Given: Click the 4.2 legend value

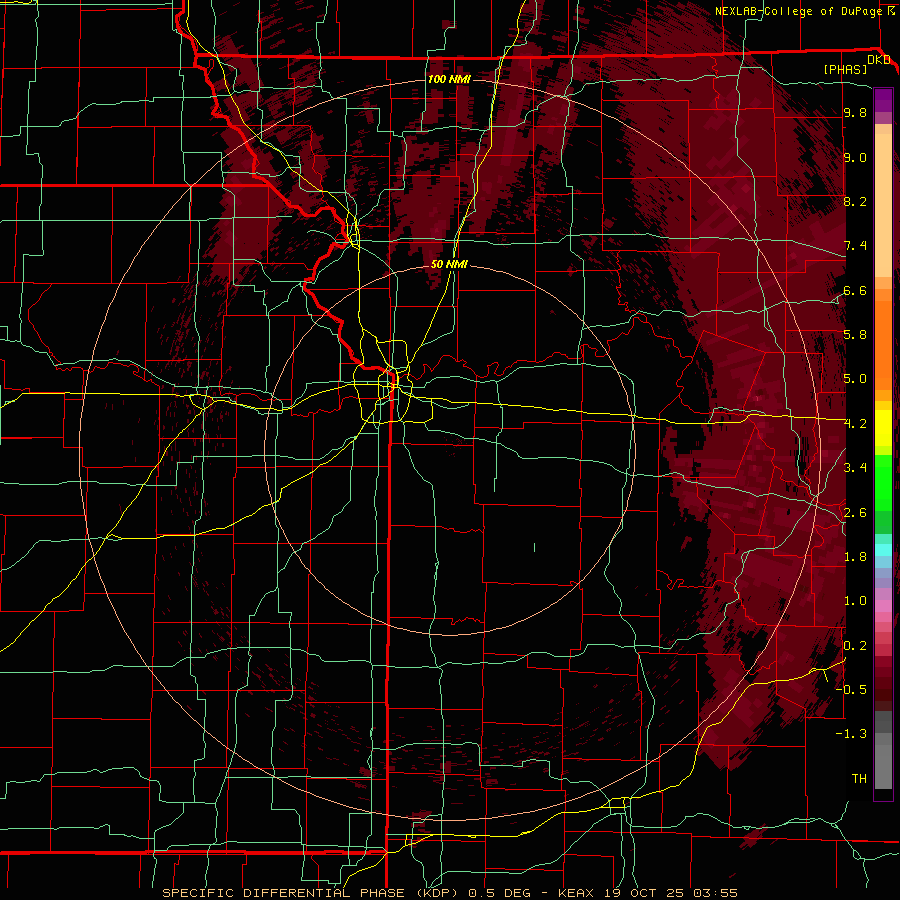Looking at the screenshot, I should tap(855, 424).
